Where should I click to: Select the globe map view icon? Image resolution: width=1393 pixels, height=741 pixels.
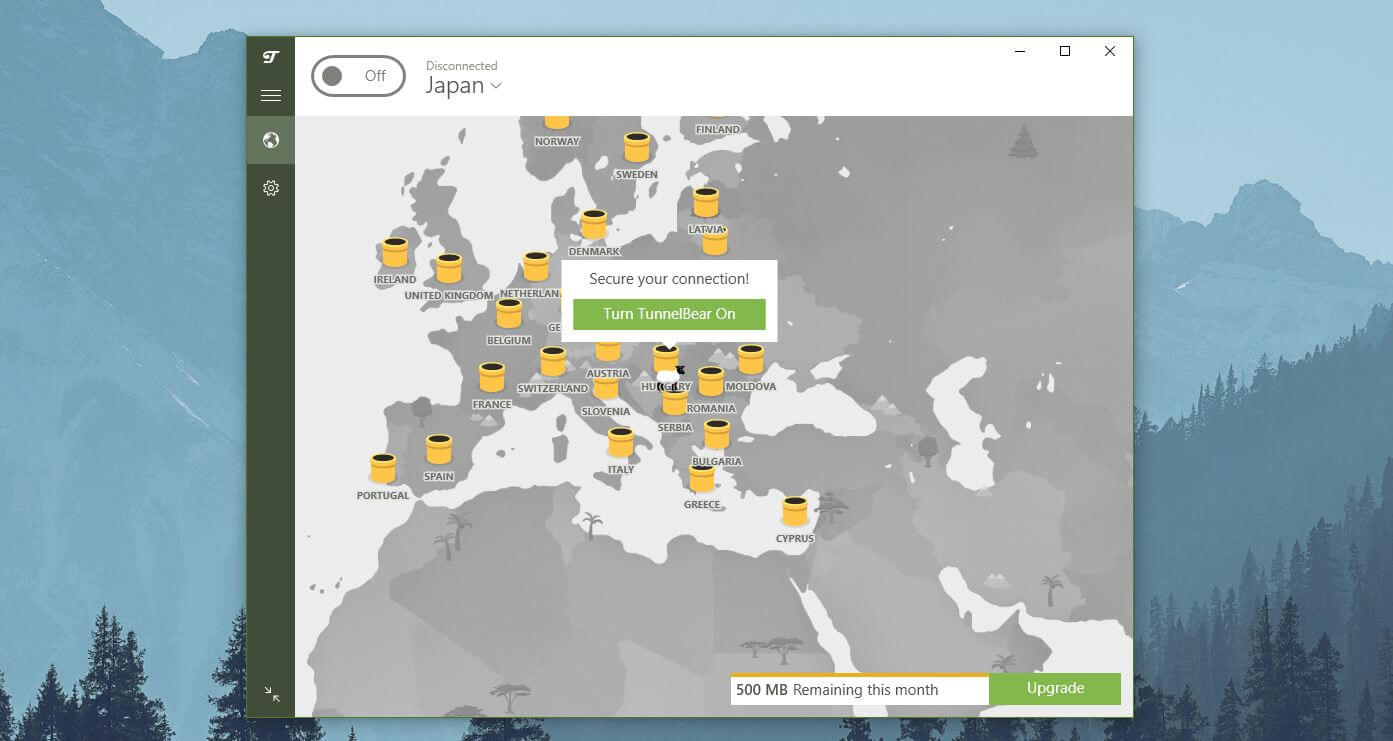click(271, 140)
